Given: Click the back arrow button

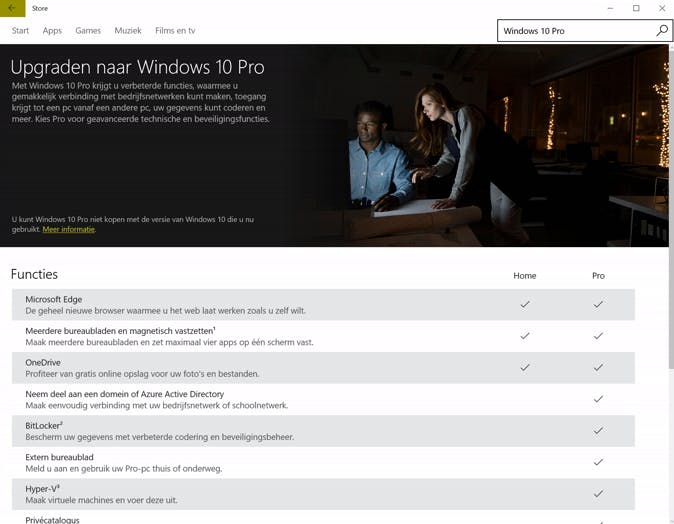Looking at the screenshot, I should coord(12,8).
